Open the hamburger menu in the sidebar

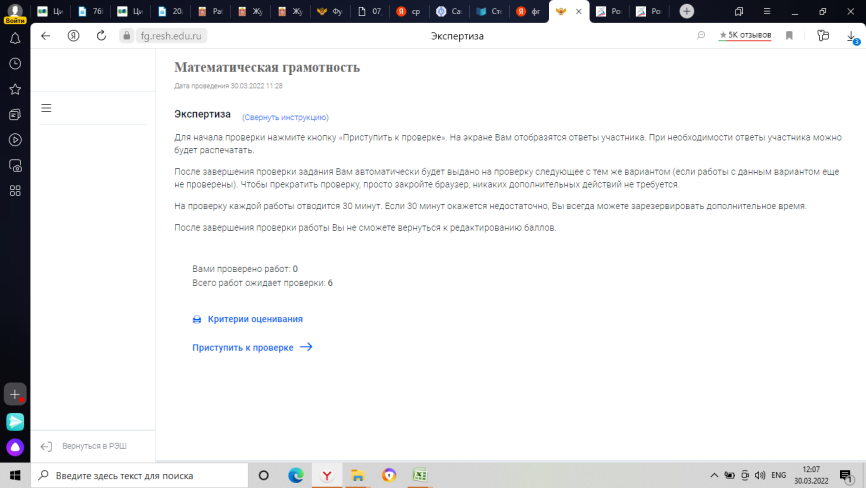pyautogui.click(x=46, y=108)
